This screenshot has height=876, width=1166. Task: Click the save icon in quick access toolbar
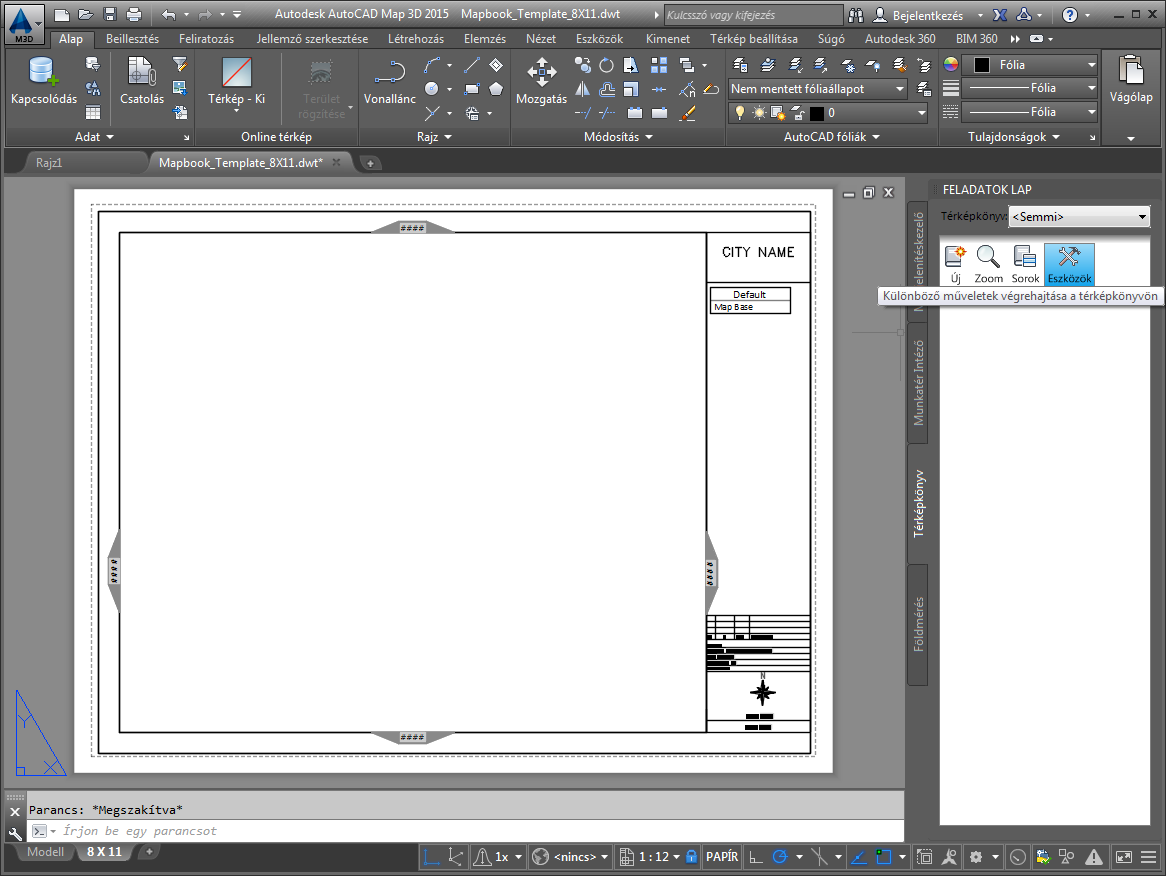tap(110, 14)
